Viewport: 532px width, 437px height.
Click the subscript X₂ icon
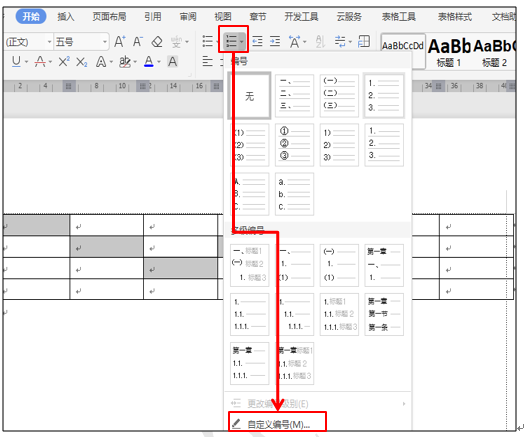click(x=81, y=62)
